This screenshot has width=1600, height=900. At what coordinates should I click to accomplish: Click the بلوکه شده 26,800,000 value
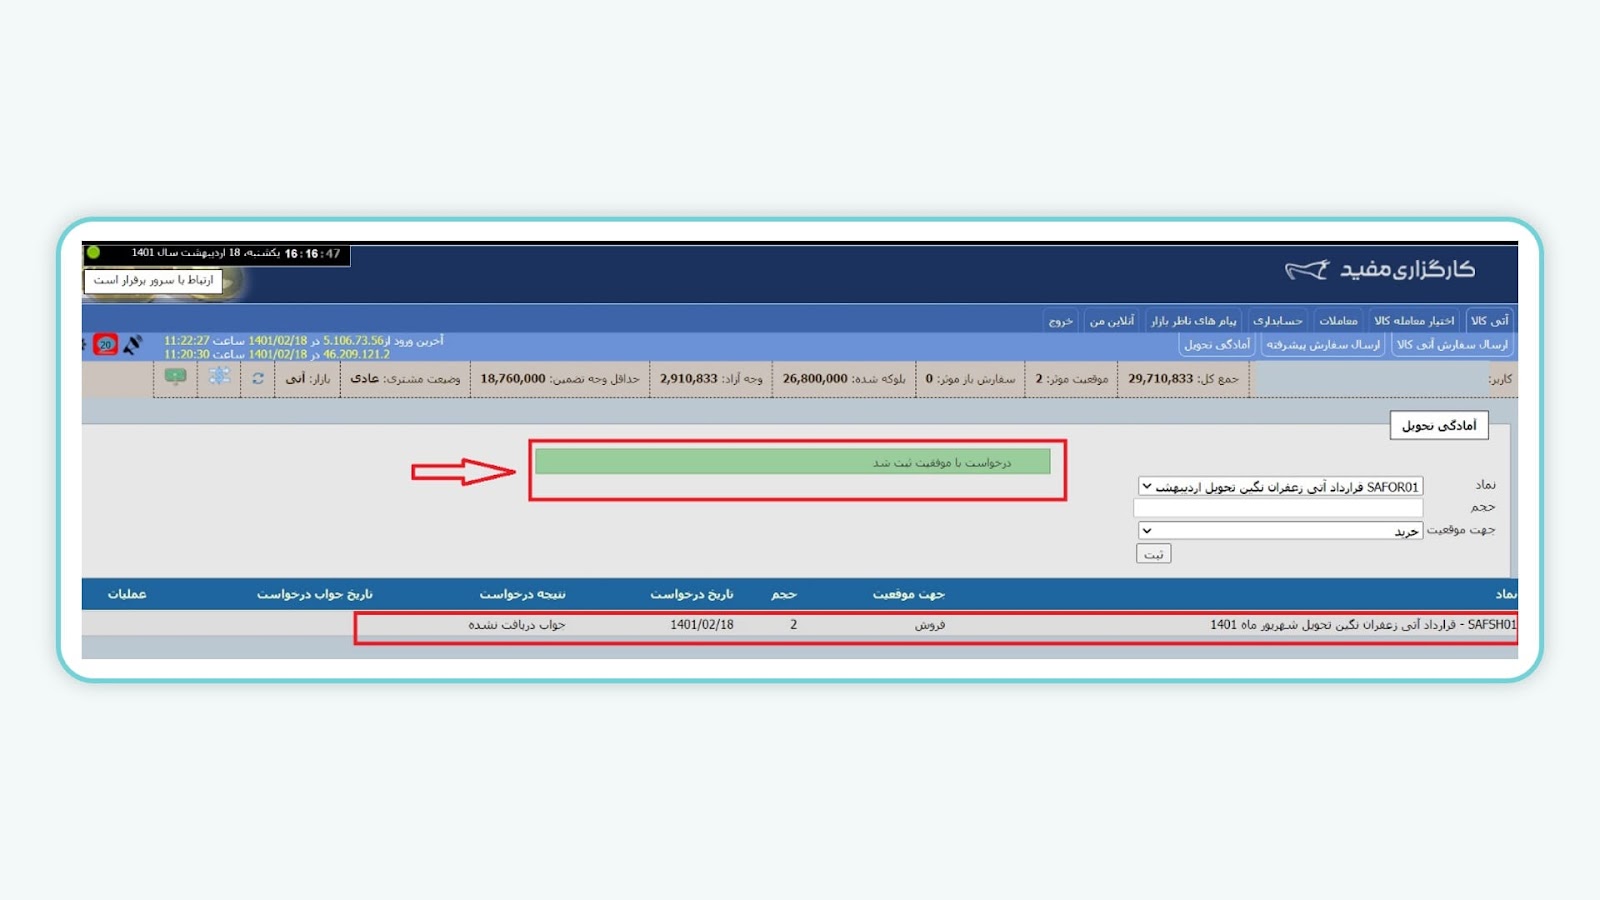coord(844,379)
